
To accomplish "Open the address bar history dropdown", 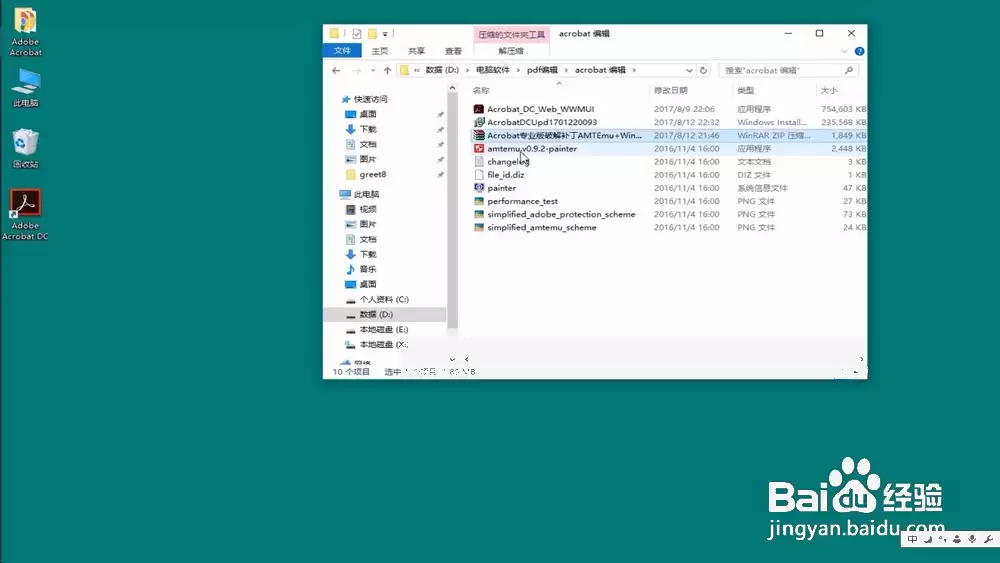I will pyautogui.click(x=689, y=71).
